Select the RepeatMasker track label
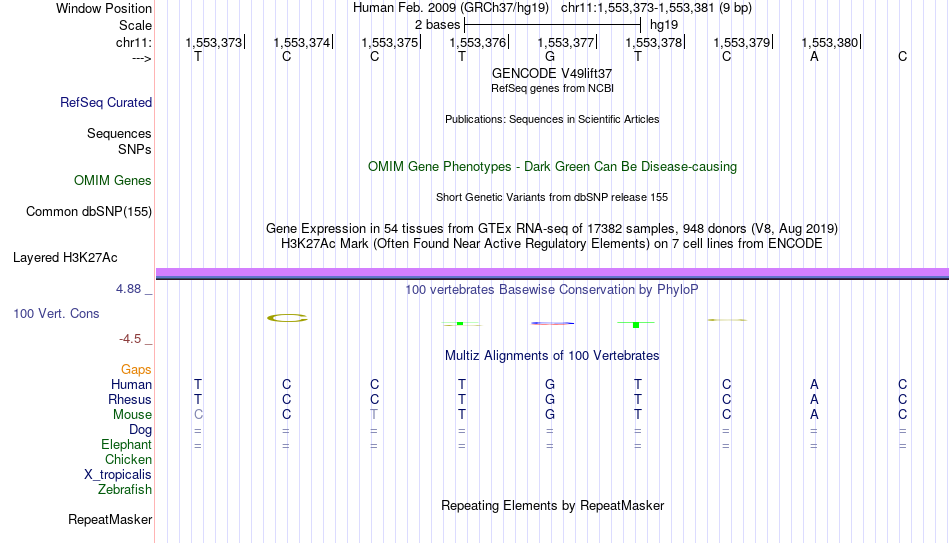Image resolution: width=950 pixels, height=543 pixels. point(110,519)
